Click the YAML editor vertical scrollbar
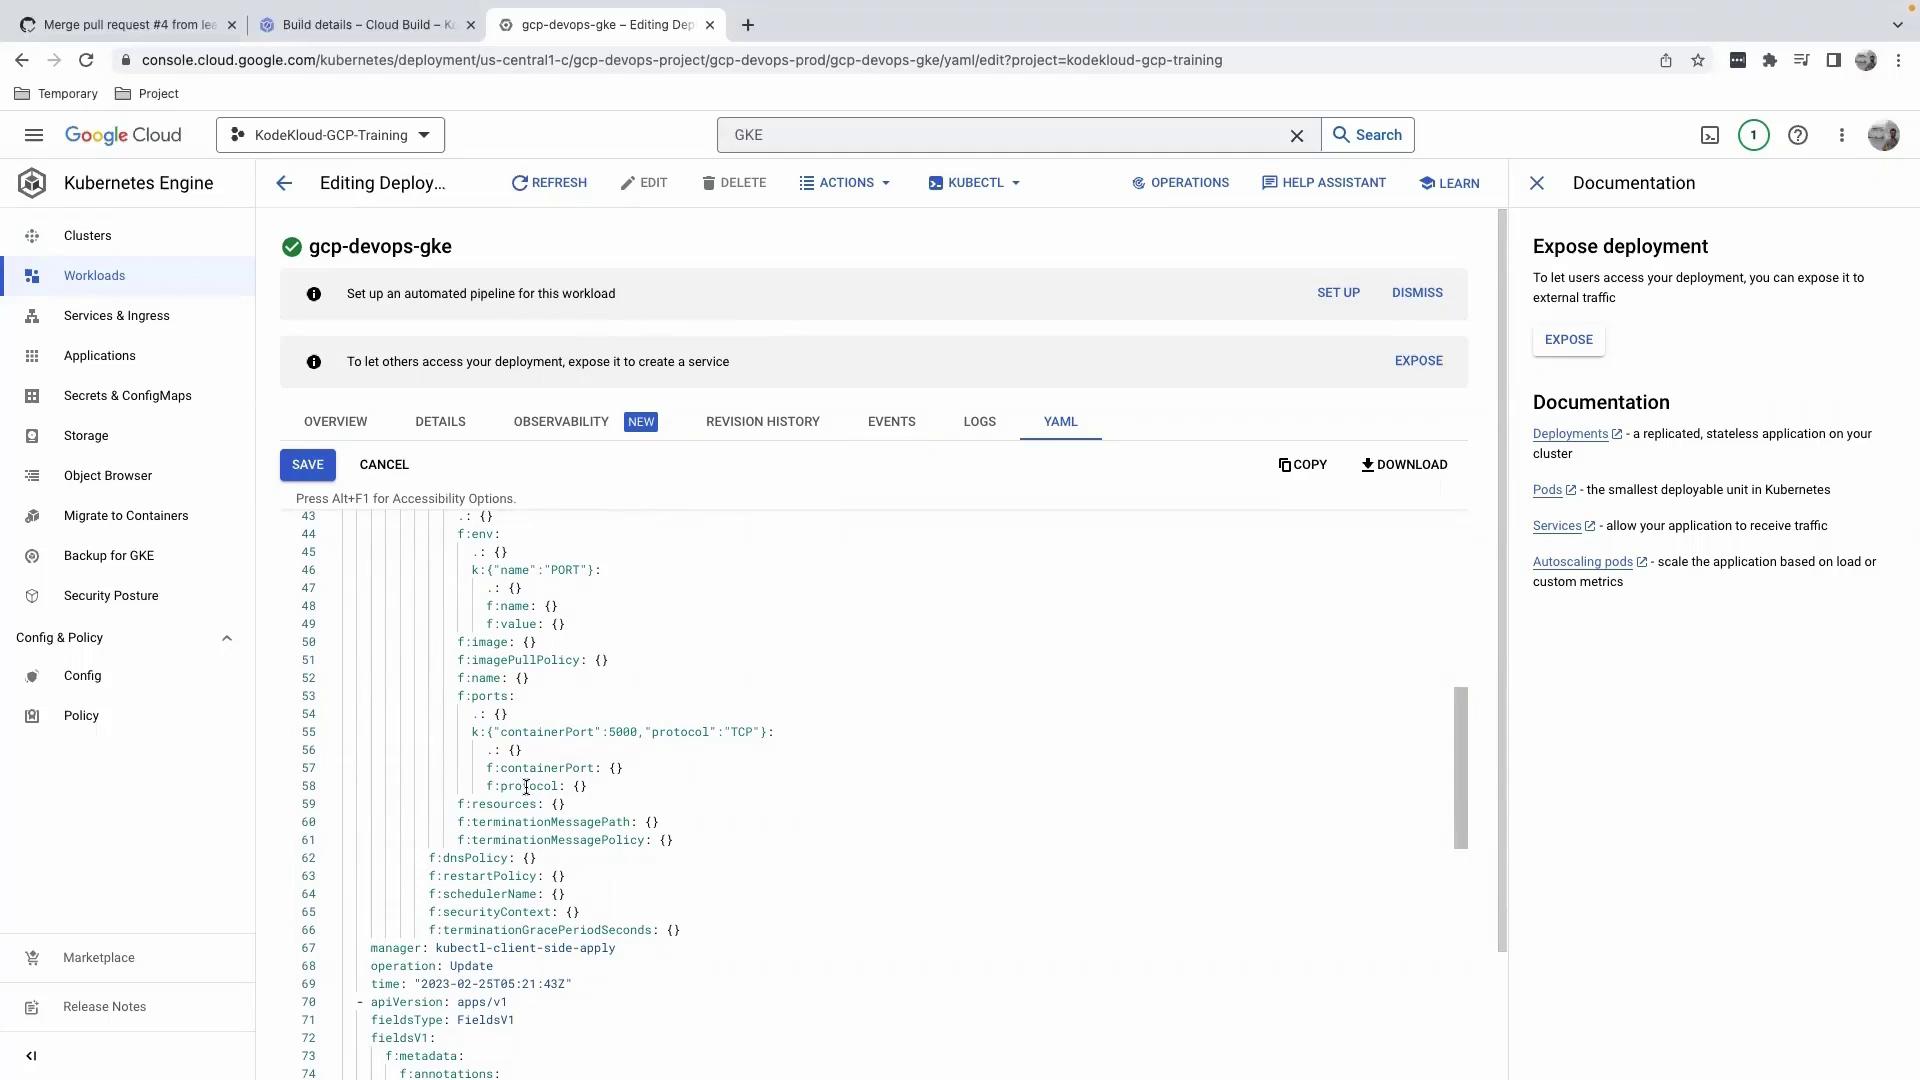This screenshot has height=1080, width=1920. (x=1460, y=767)
